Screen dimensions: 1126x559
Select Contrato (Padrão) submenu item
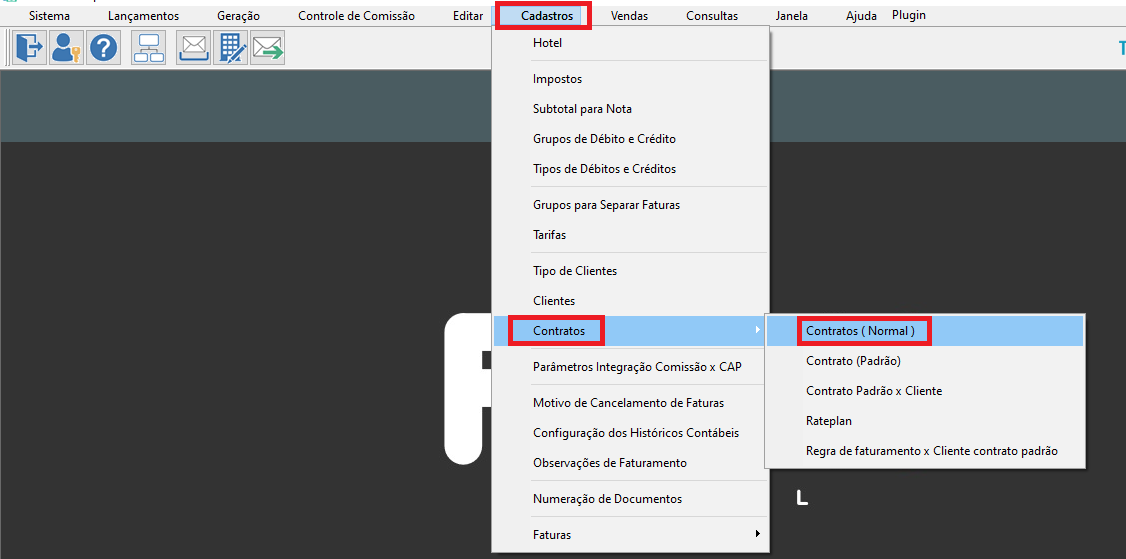click(x=925, y=361)
